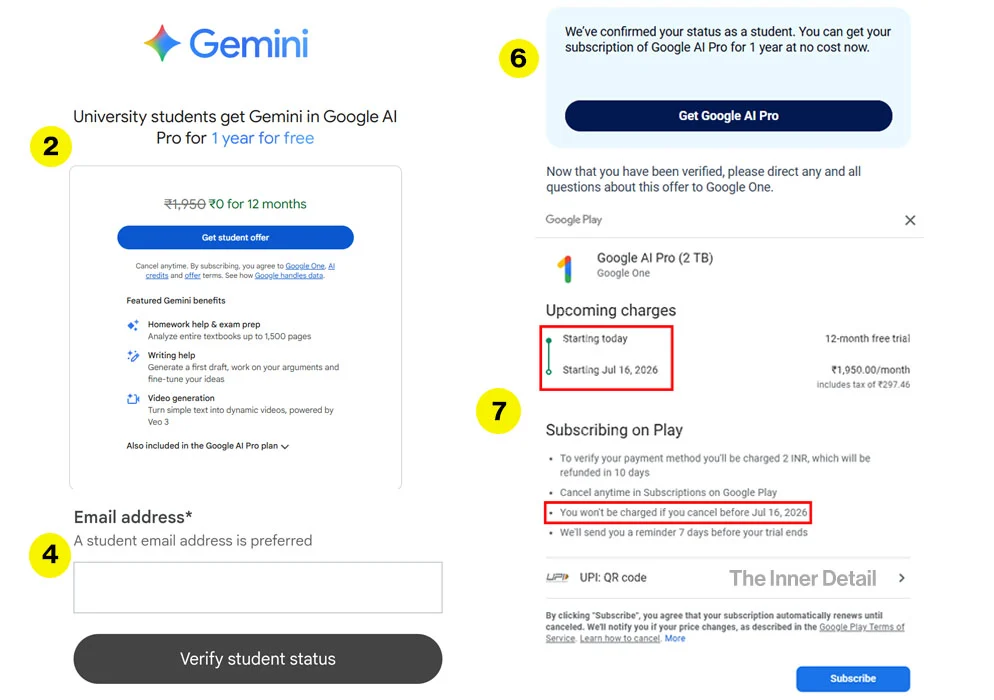The image size is (994, 700).
Task: Click the Homework help sparkle icon
Action: point(133,325)
